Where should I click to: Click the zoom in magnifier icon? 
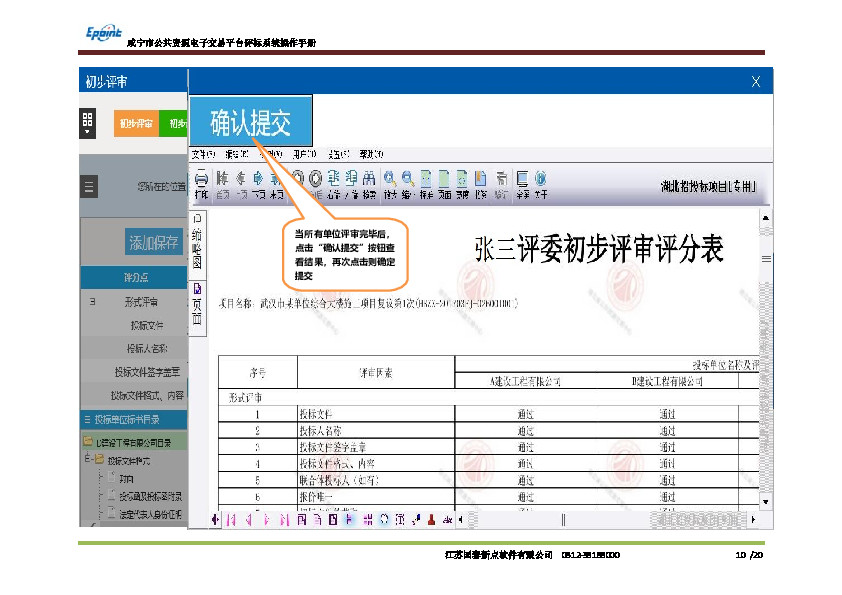[390, 181]
